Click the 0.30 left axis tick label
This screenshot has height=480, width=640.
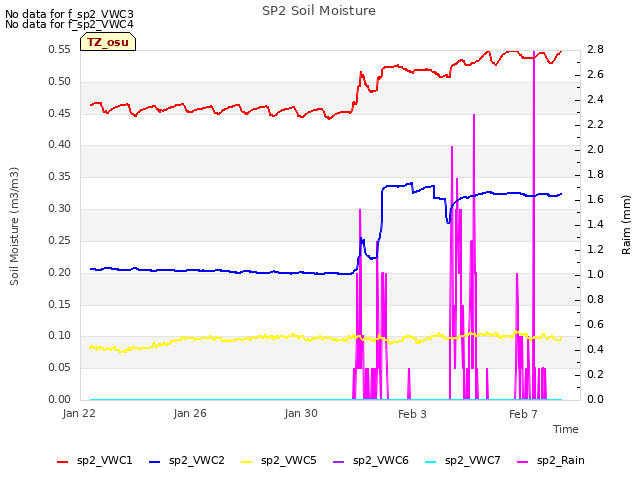click(x=60, y=208)
